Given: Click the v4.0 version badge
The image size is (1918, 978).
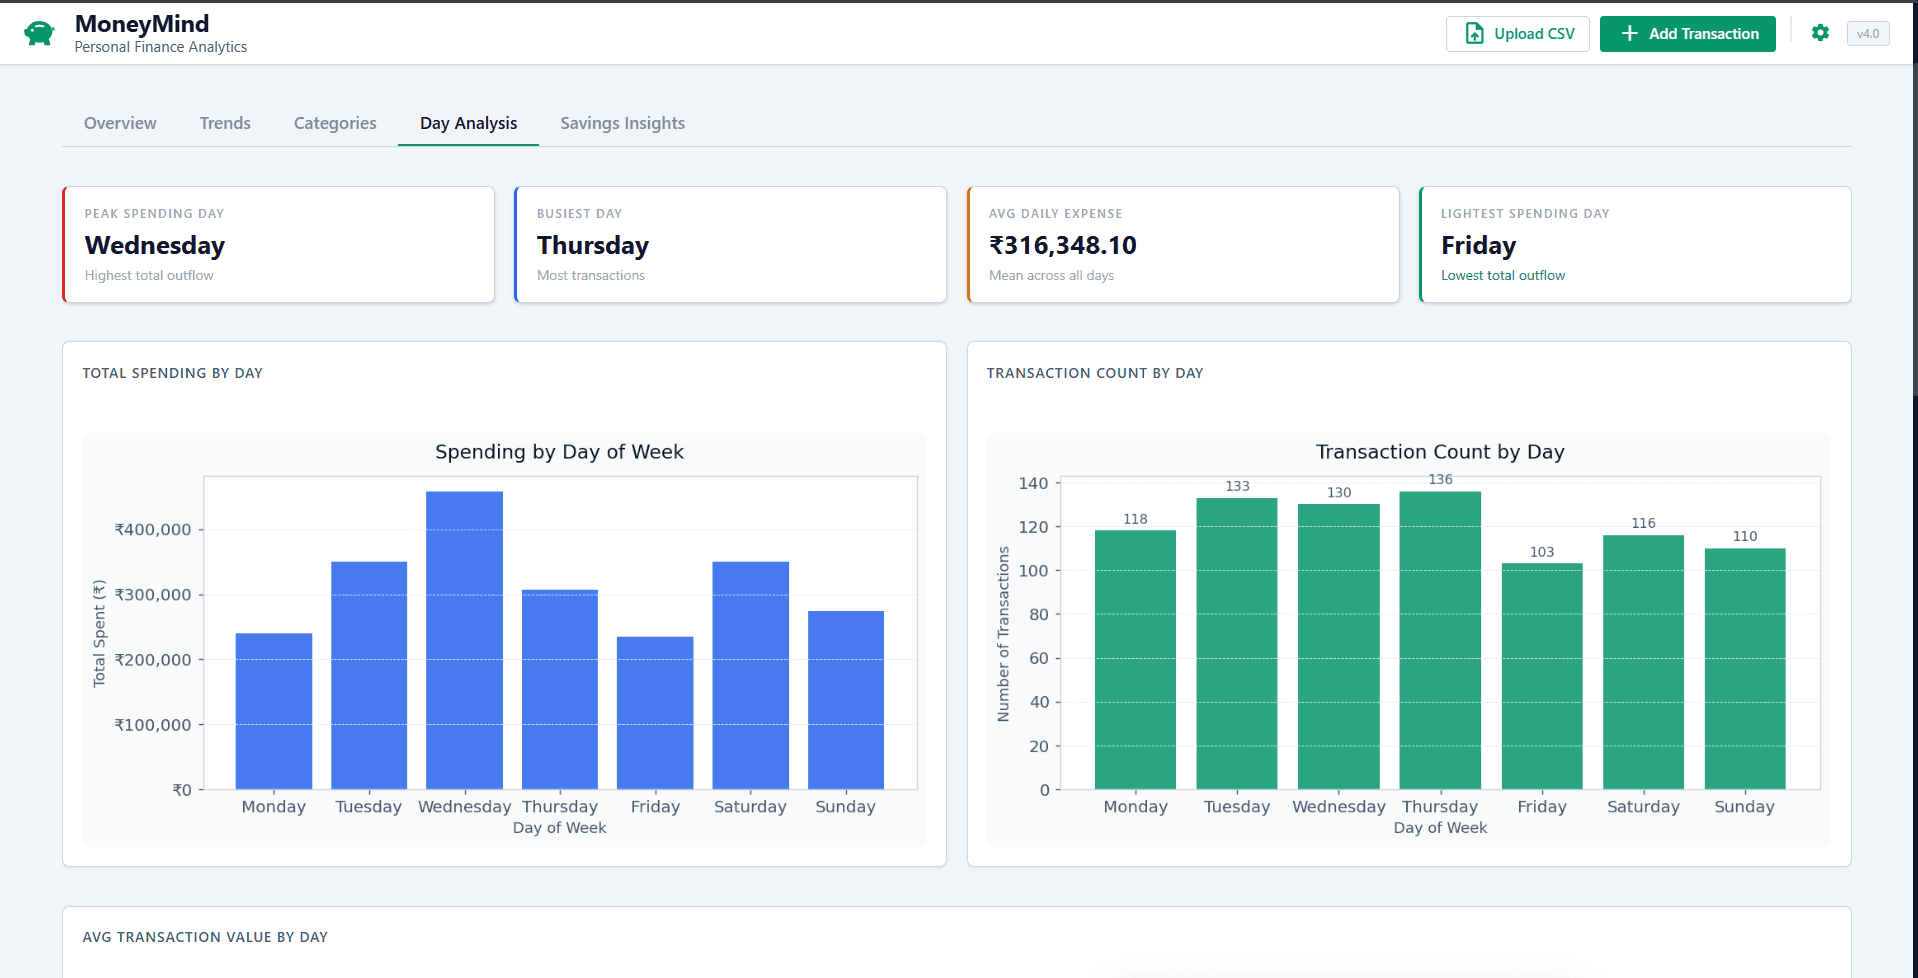Looking at the screenshot, I should tap(1868, 33).
